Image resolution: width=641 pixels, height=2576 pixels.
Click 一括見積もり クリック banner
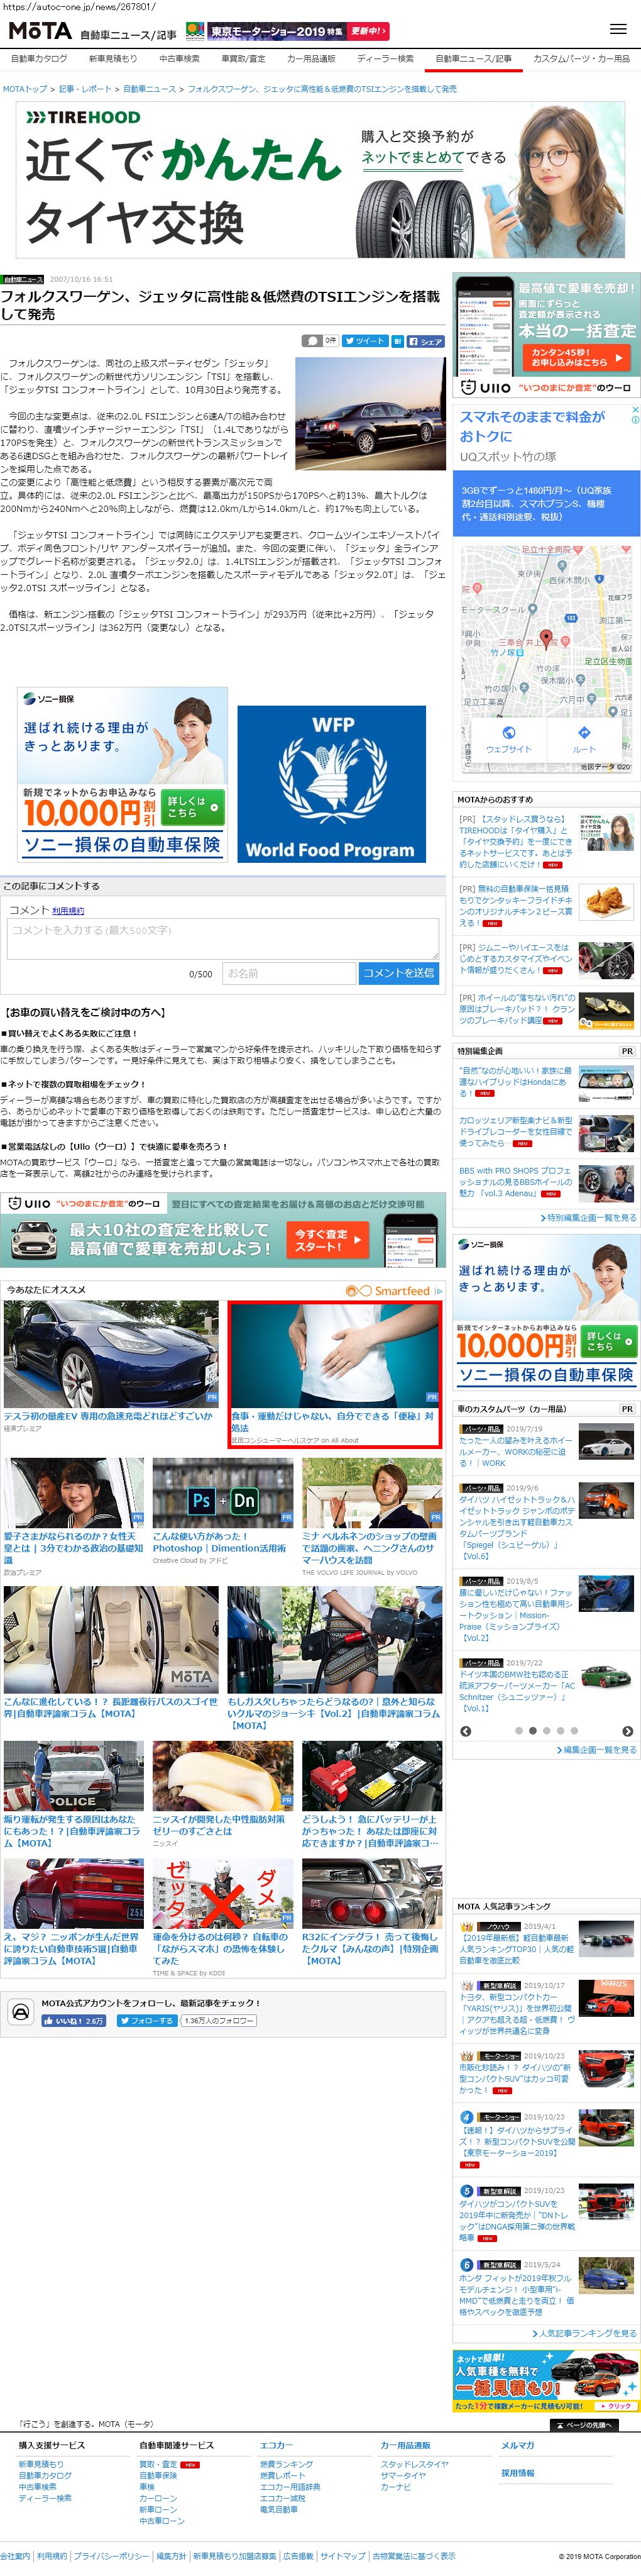[546, 2381]
